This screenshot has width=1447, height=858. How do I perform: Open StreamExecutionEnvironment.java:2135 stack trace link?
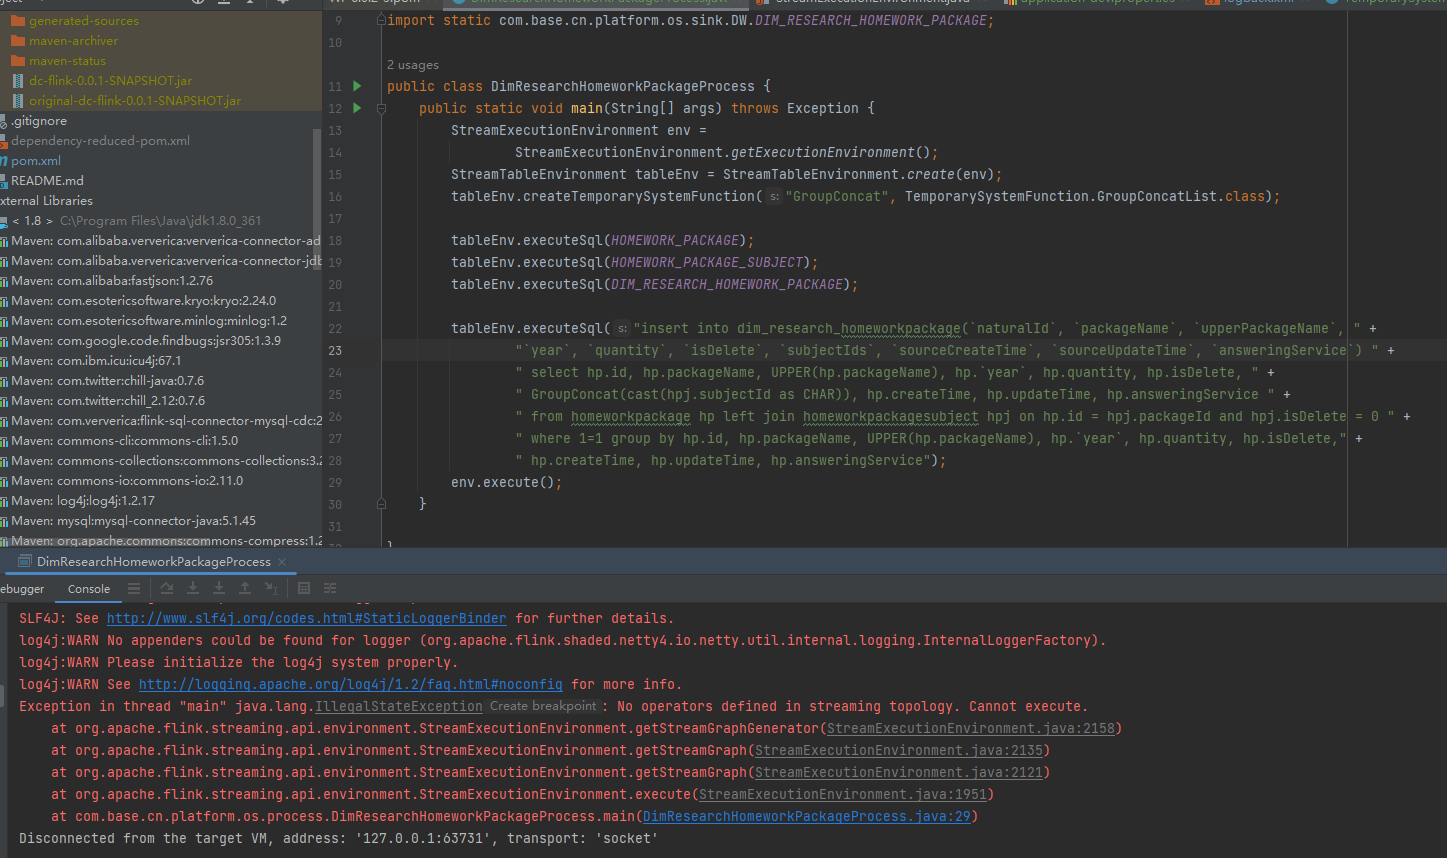pos(899,750)
